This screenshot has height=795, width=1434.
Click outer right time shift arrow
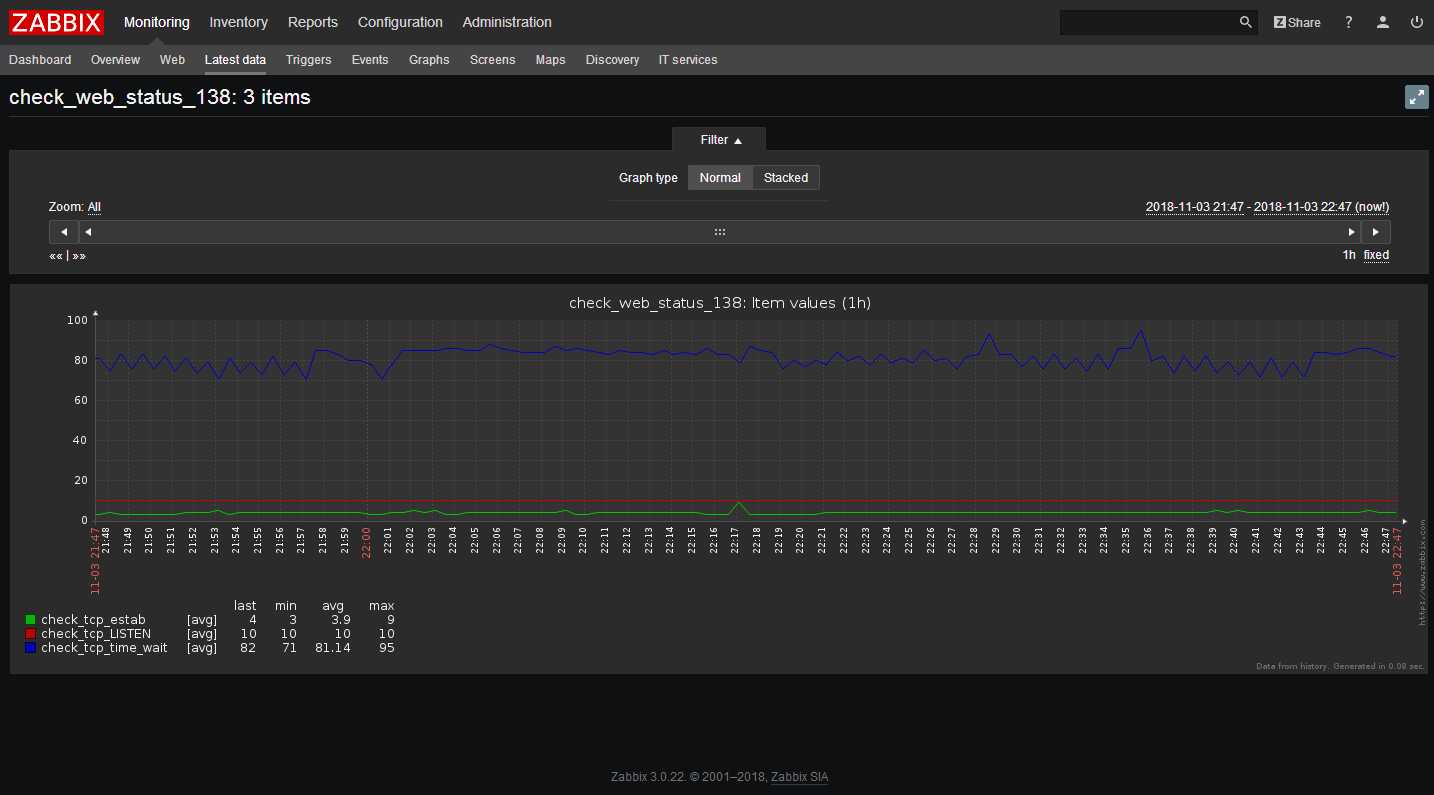pyautogui.click(x=1376, y=232)
